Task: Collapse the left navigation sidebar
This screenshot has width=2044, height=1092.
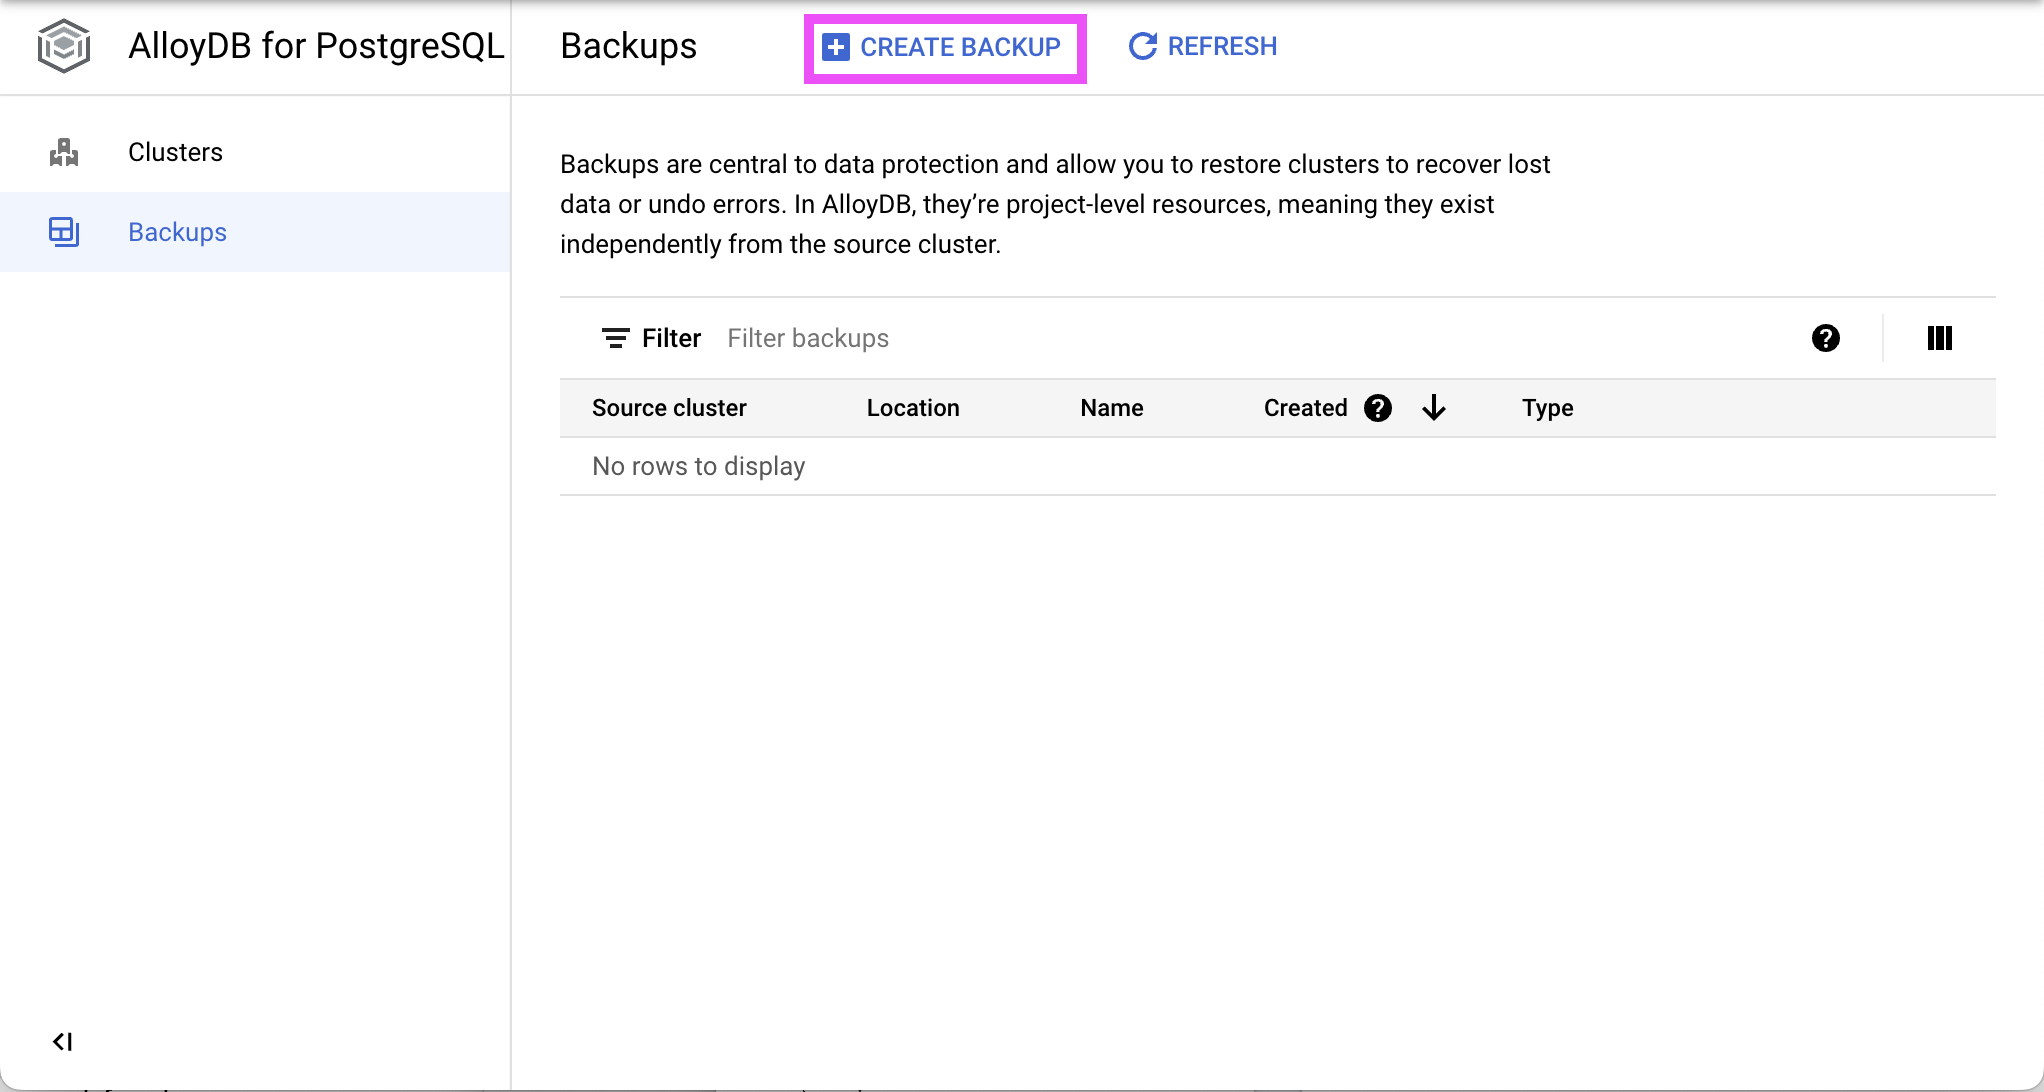Action: [x=64, y=1040]
